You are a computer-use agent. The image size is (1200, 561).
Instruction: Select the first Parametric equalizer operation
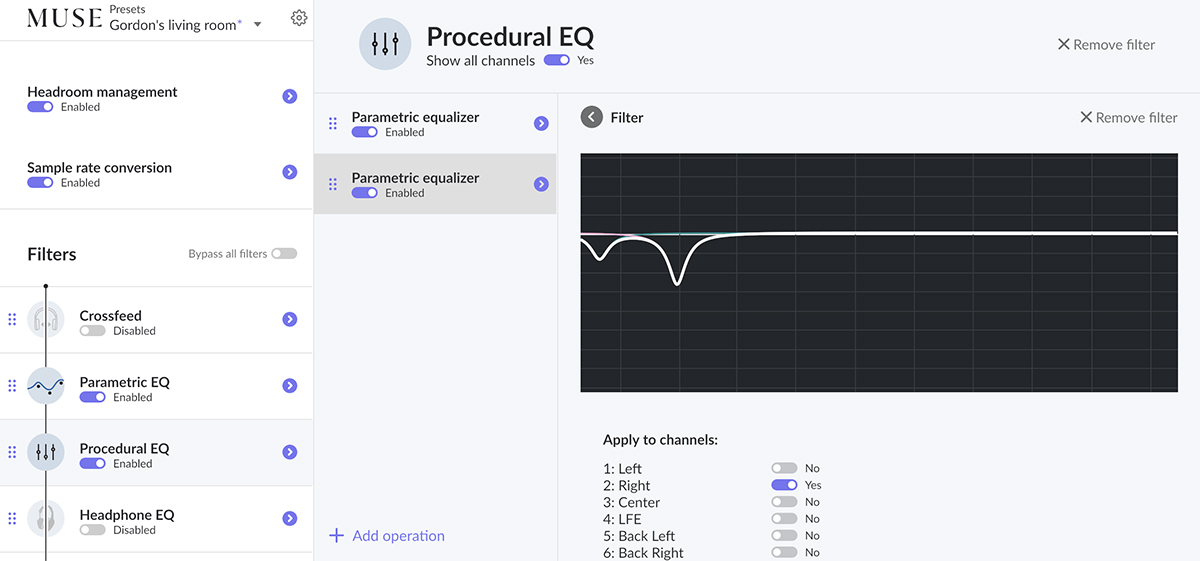(435, 123)
